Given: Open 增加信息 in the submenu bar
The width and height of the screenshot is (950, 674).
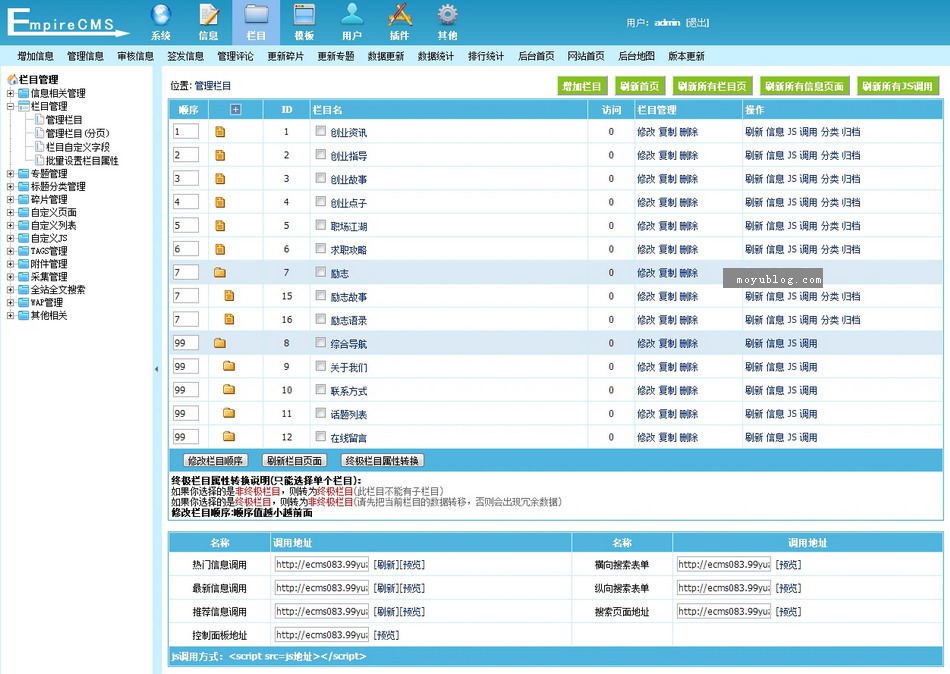Looking at the screenshot, I should pos(35,56).
